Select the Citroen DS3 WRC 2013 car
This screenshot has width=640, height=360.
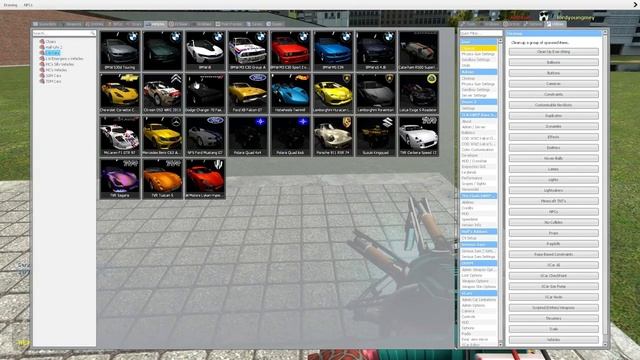pos(162,93)
